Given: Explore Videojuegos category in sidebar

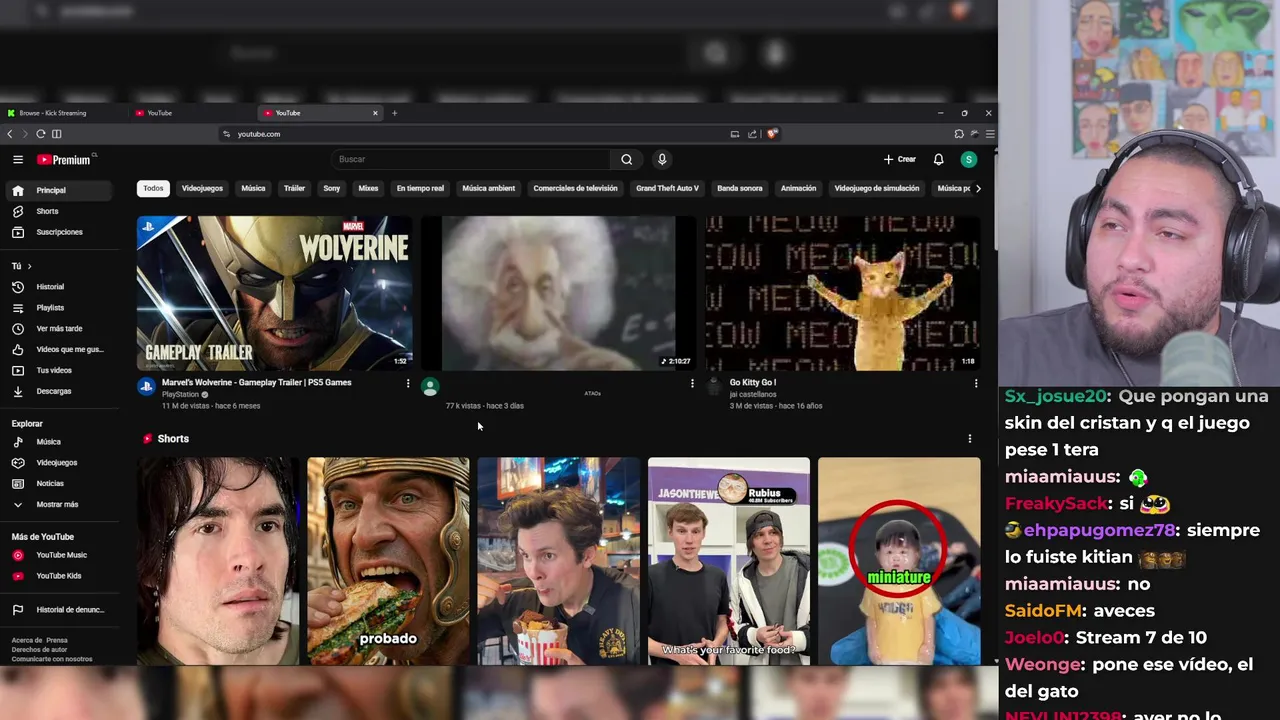Looking at the screenshot, I should point(60,463).
